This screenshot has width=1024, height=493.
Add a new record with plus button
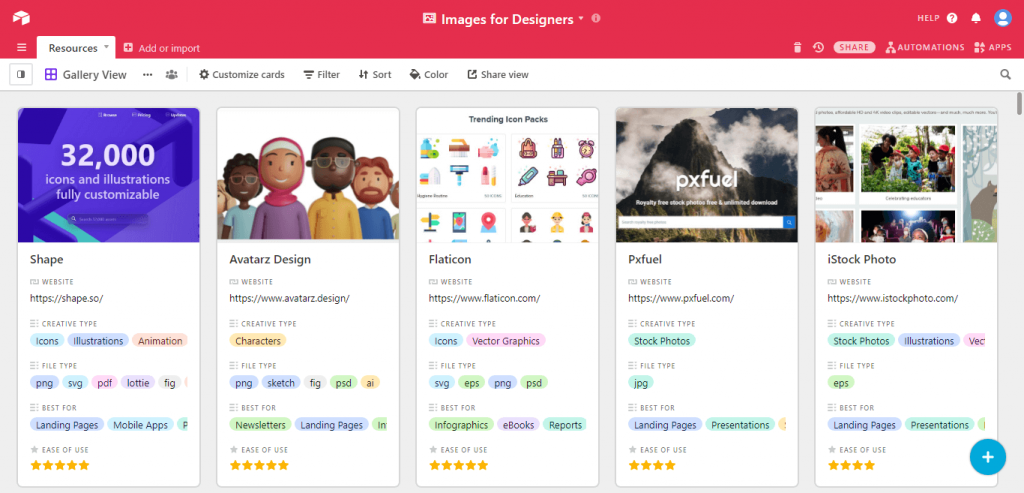987,457
